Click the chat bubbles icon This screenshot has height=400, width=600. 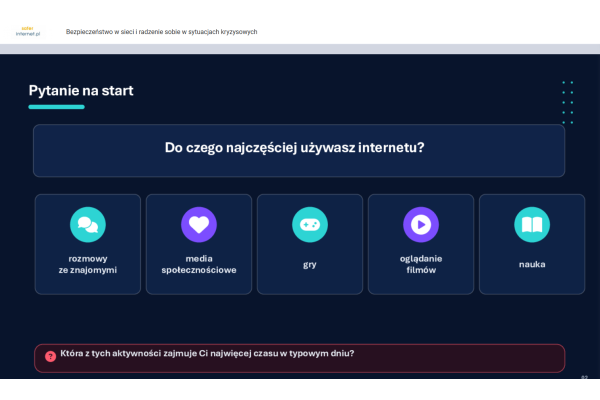(x=87, y=225)
